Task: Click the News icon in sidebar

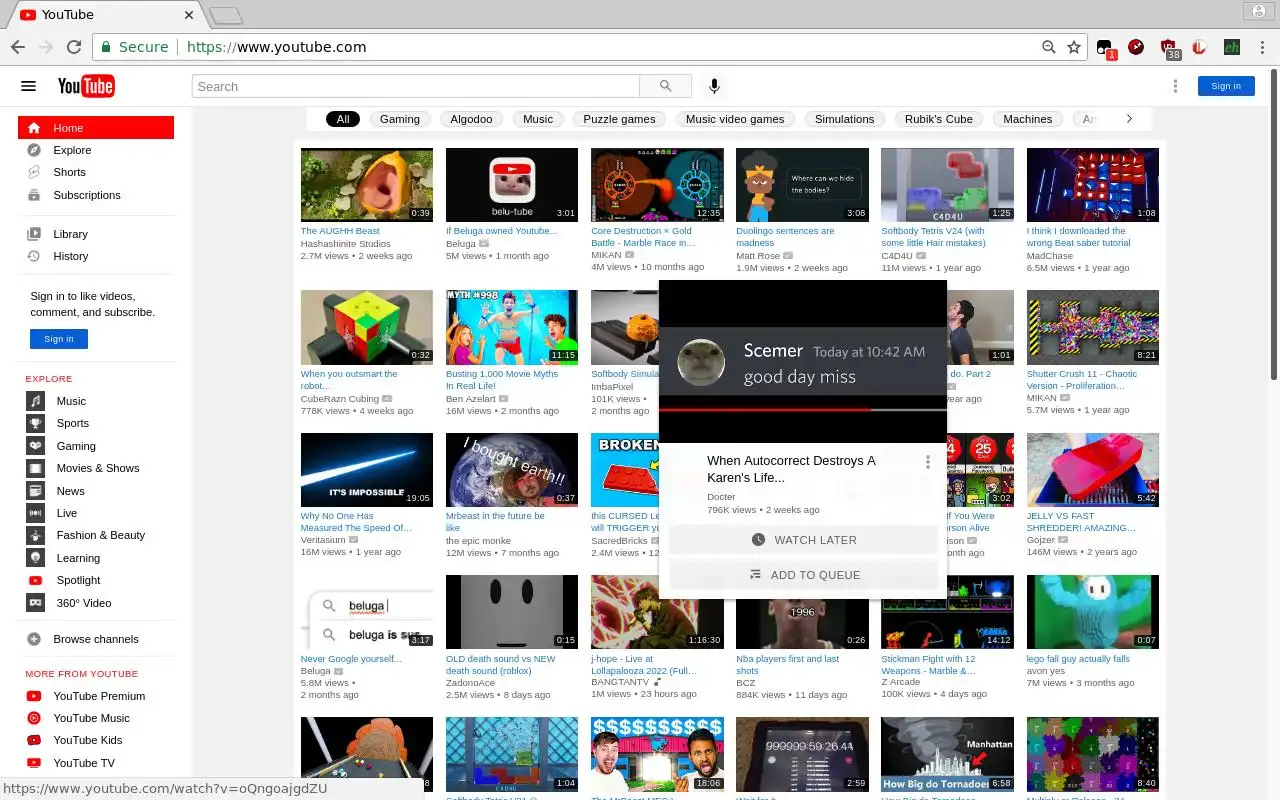Action: [36, 491]
